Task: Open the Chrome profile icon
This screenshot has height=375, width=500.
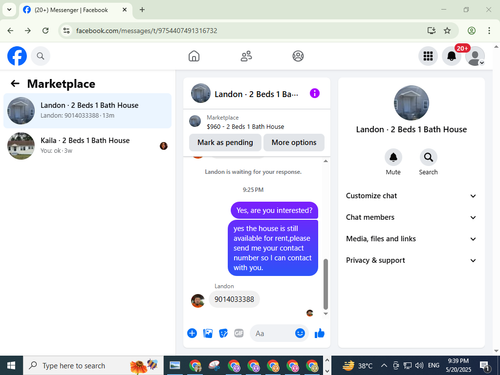Action: [x=471, y=31]
